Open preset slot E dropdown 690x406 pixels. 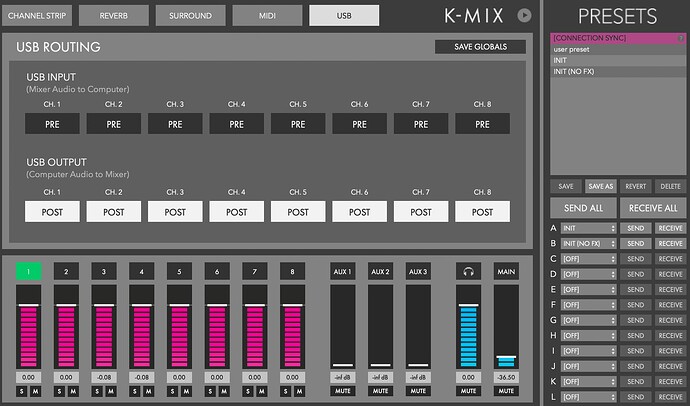click(588, 290)
